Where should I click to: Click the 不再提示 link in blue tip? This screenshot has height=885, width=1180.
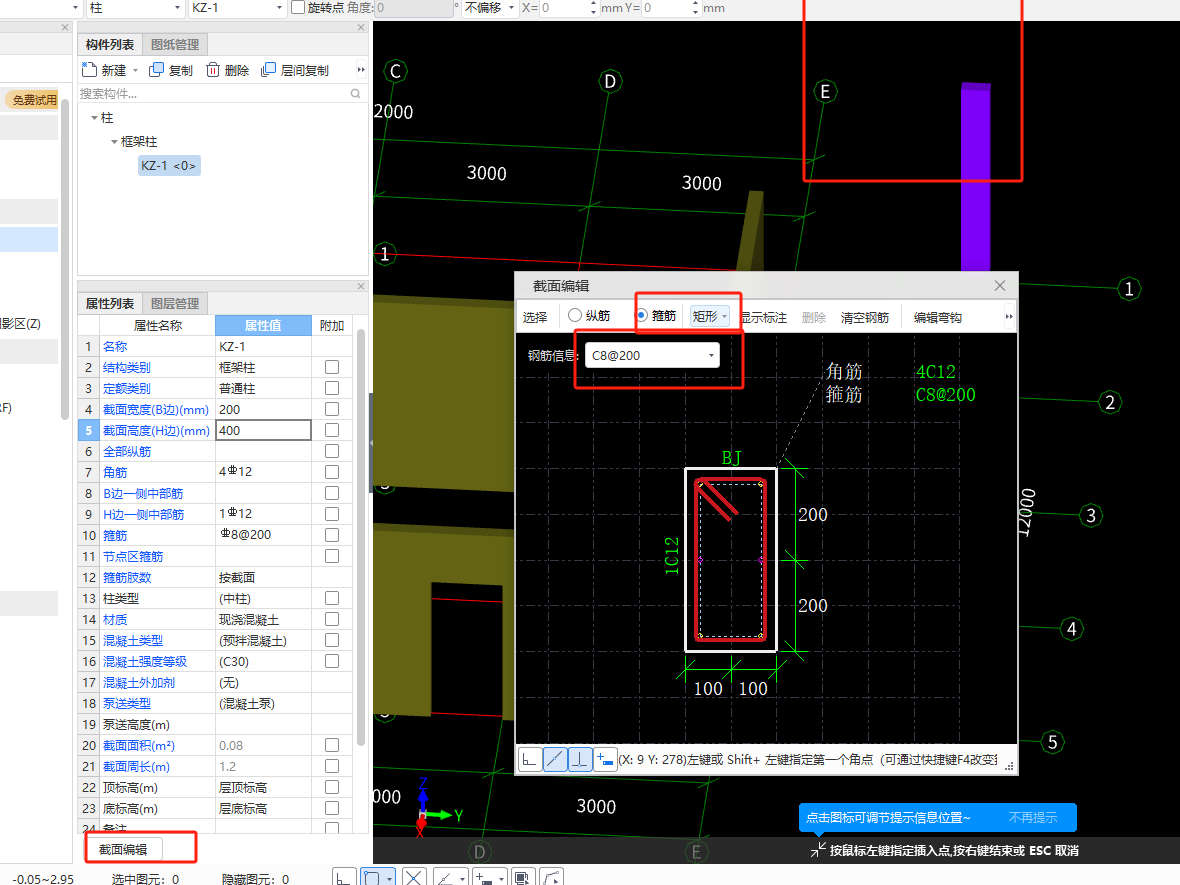(1032, 817)
